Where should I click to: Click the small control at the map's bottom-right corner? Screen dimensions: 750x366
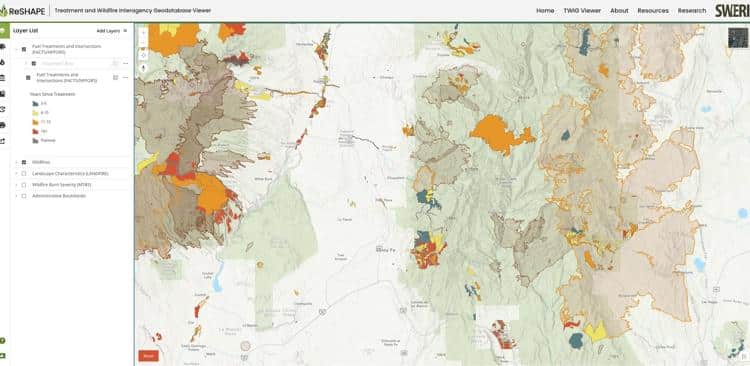[743, 356]
